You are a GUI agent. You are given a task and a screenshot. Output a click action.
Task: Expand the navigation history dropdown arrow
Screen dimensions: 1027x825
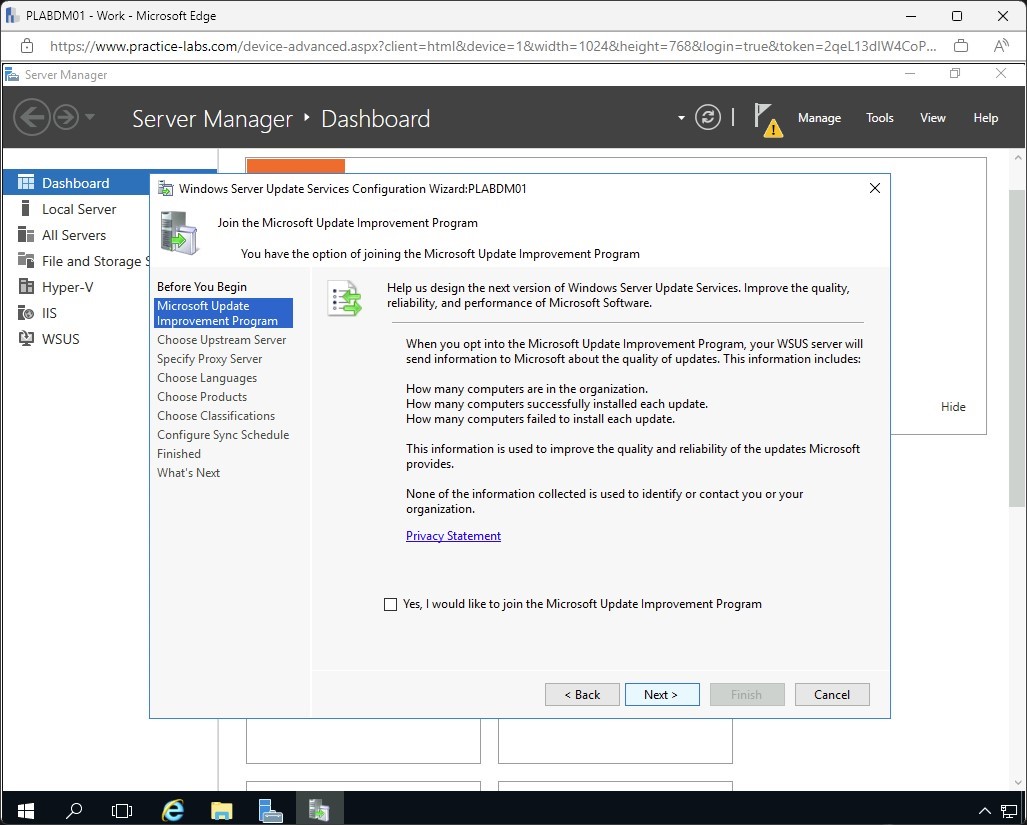coord(90,118)
